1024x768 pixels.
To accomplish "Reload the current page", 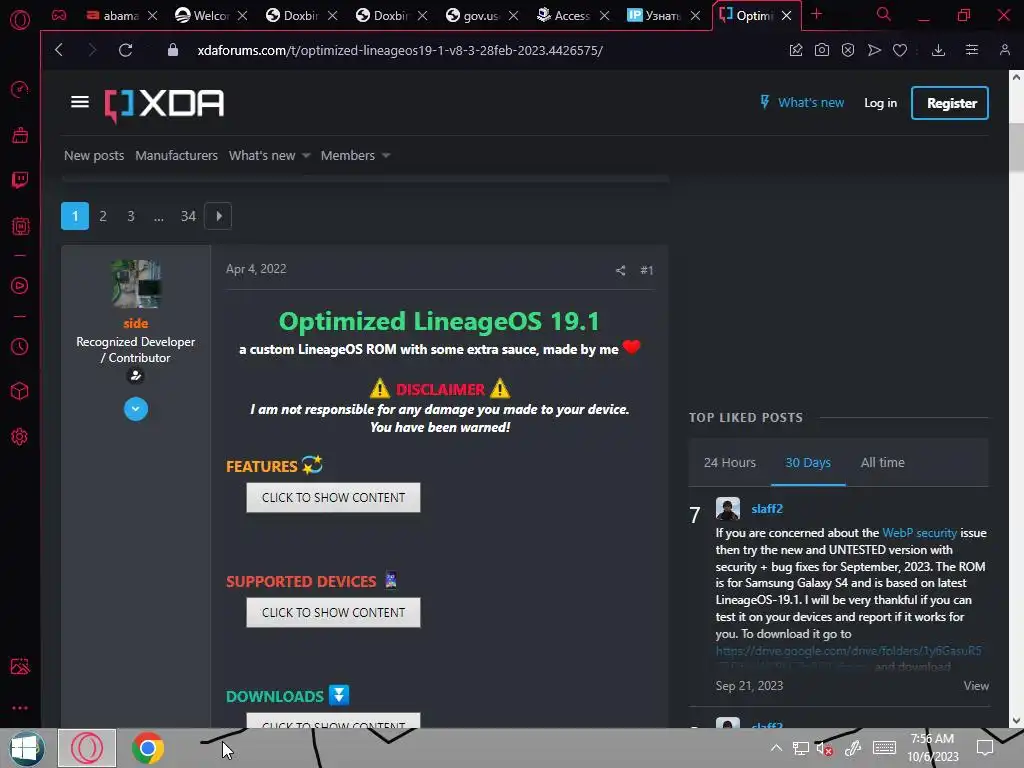I will click(125, 50).
